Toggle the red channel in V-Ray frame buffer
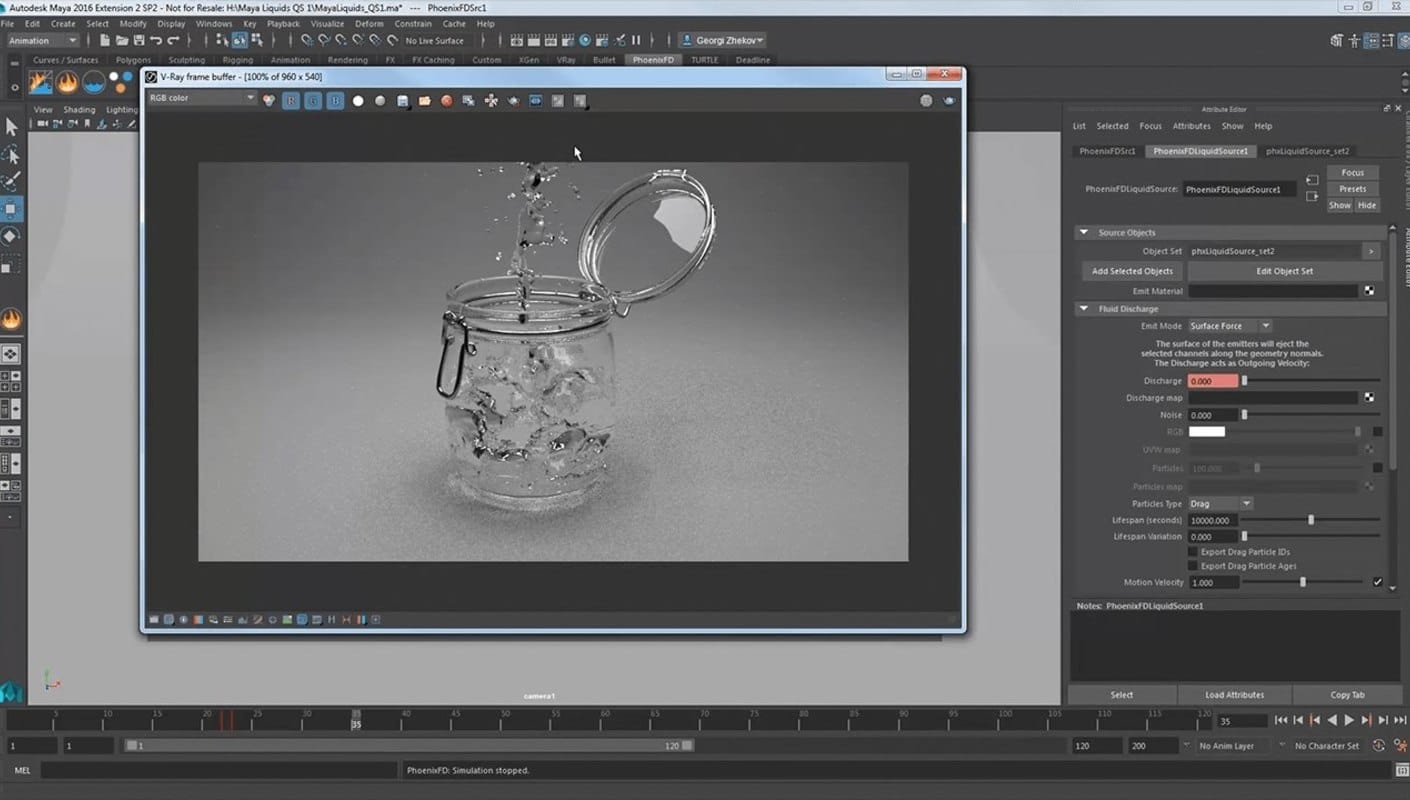 pos(291,101)
